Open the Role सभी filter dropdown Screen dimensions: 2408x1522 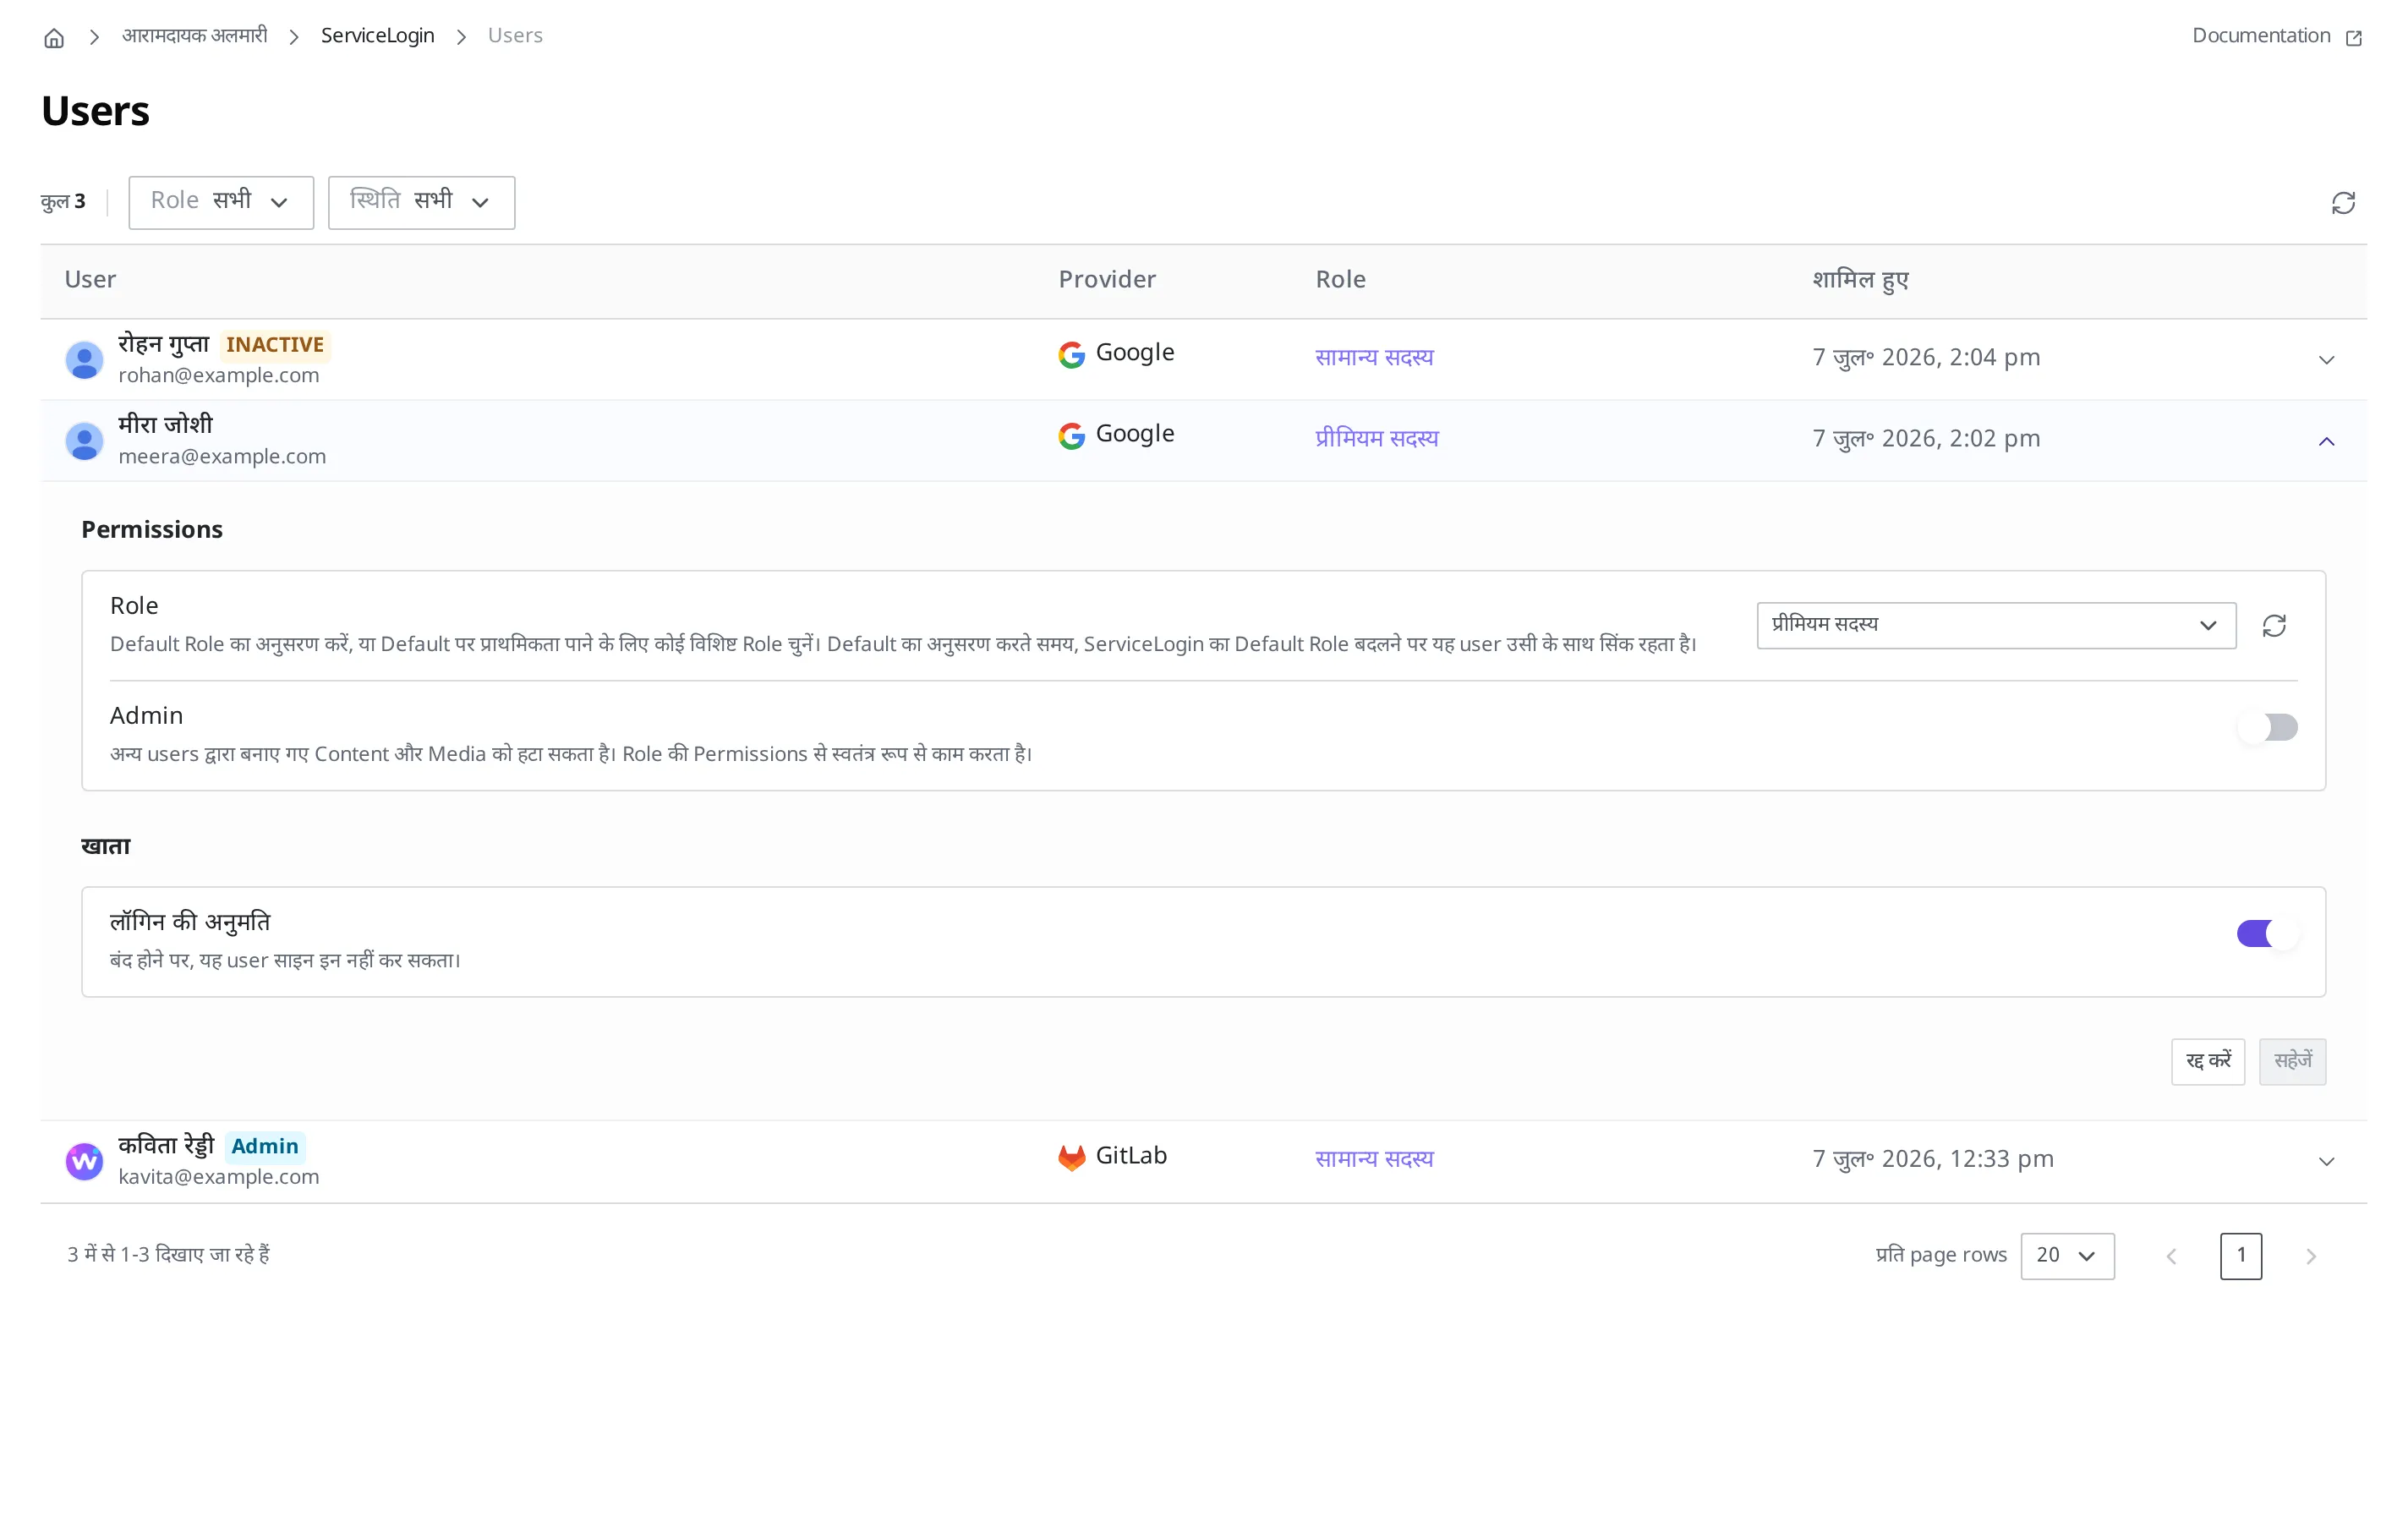221,202
